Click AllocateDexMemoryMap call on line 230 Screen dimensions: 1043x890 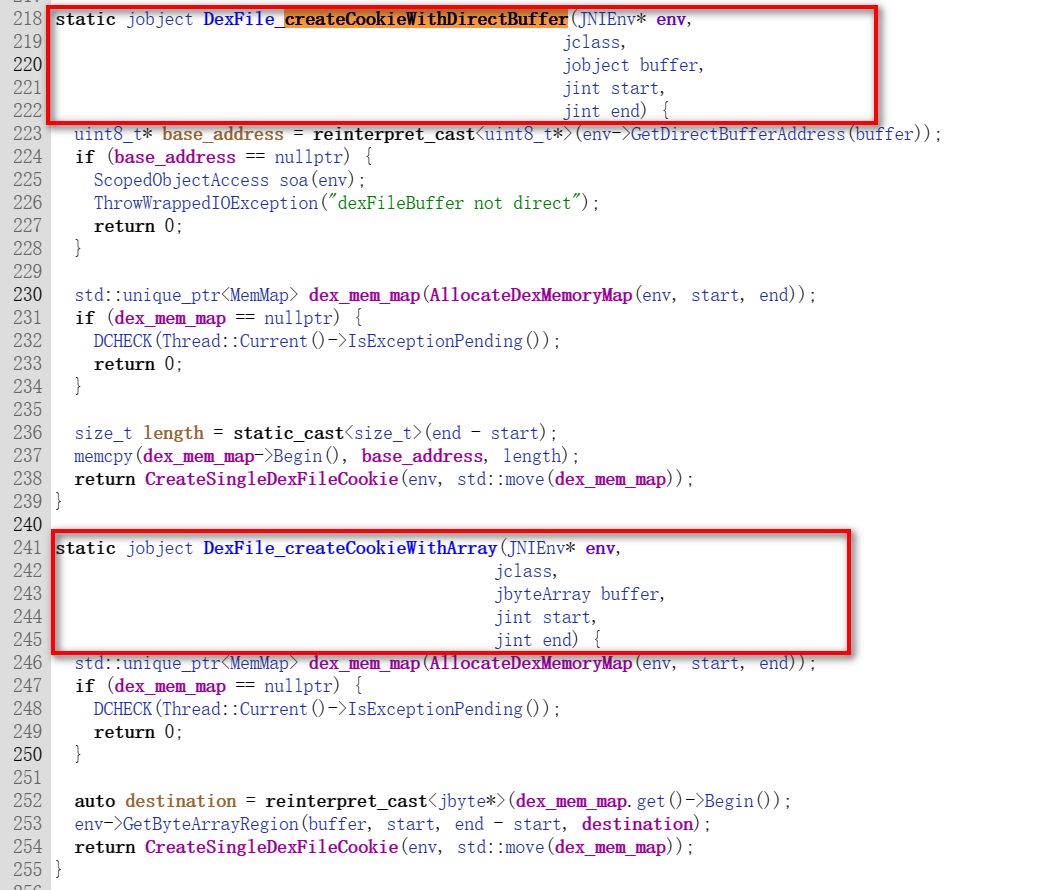[531, 295]
